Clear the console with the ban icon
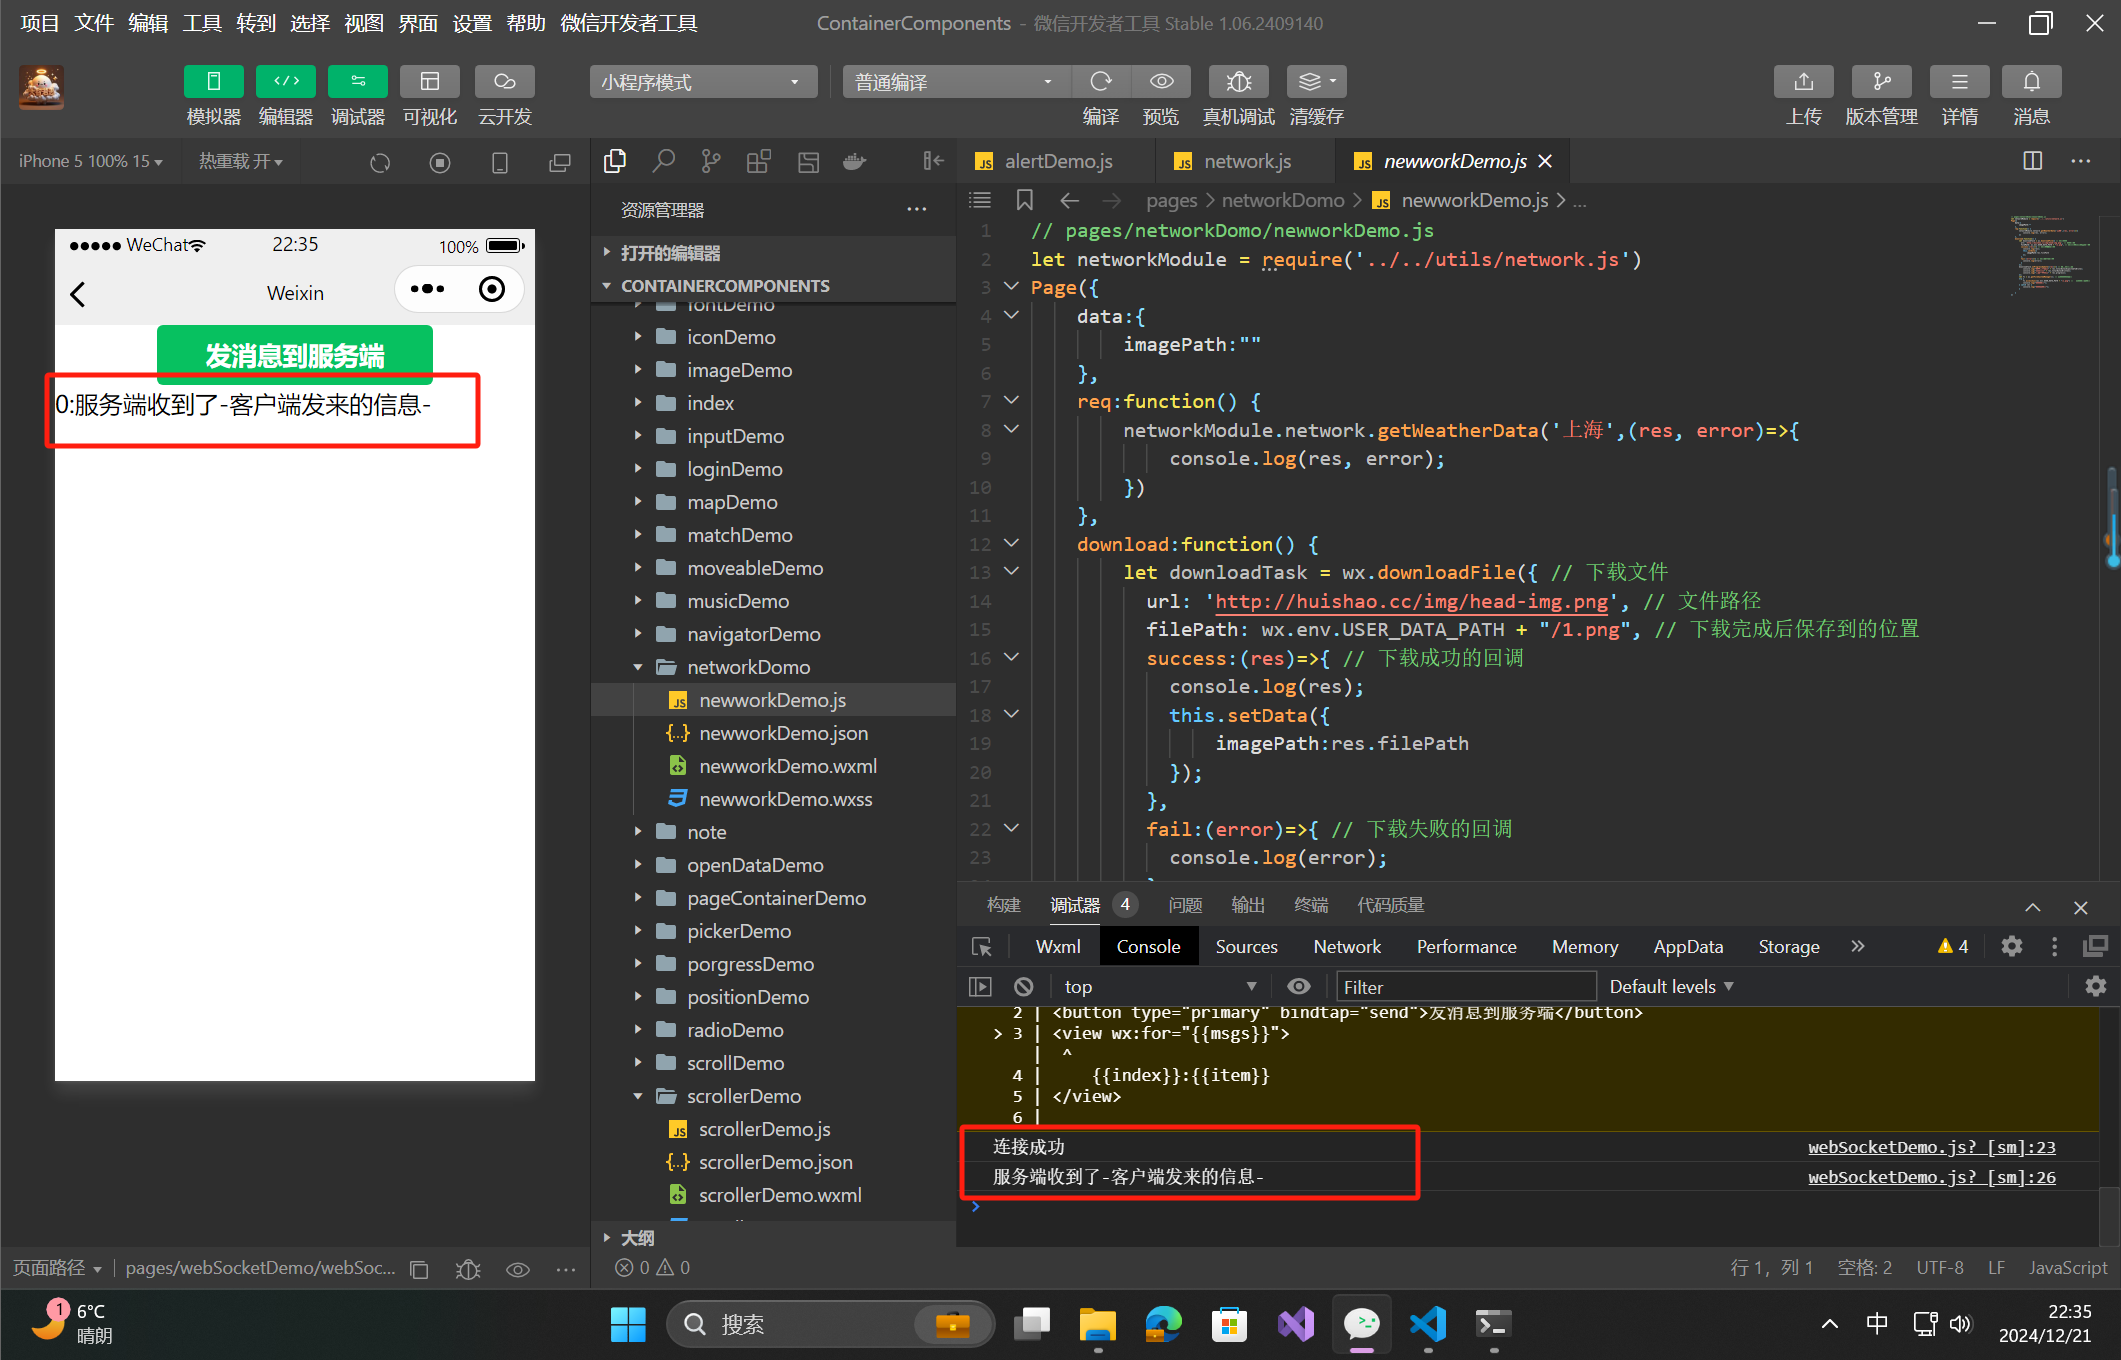This screenshot has height=1360, width=2121. tap(1023, 987)
